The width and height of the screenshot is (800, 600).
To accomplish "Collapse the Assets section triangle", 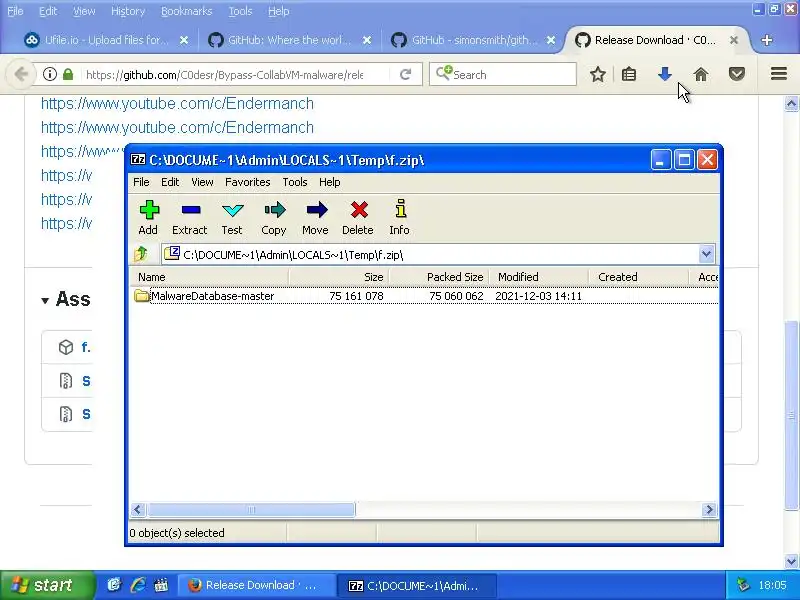I will [45, 301].
